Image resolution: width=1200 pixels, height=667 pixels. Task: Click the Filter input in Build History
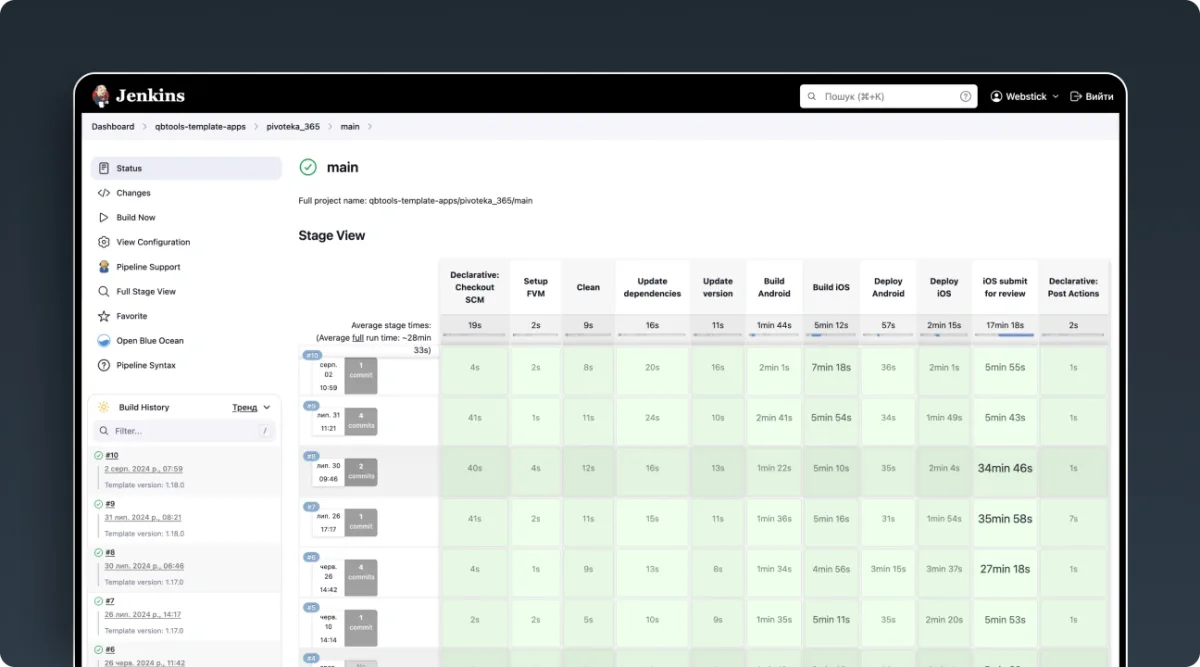(x=183, y=431)
